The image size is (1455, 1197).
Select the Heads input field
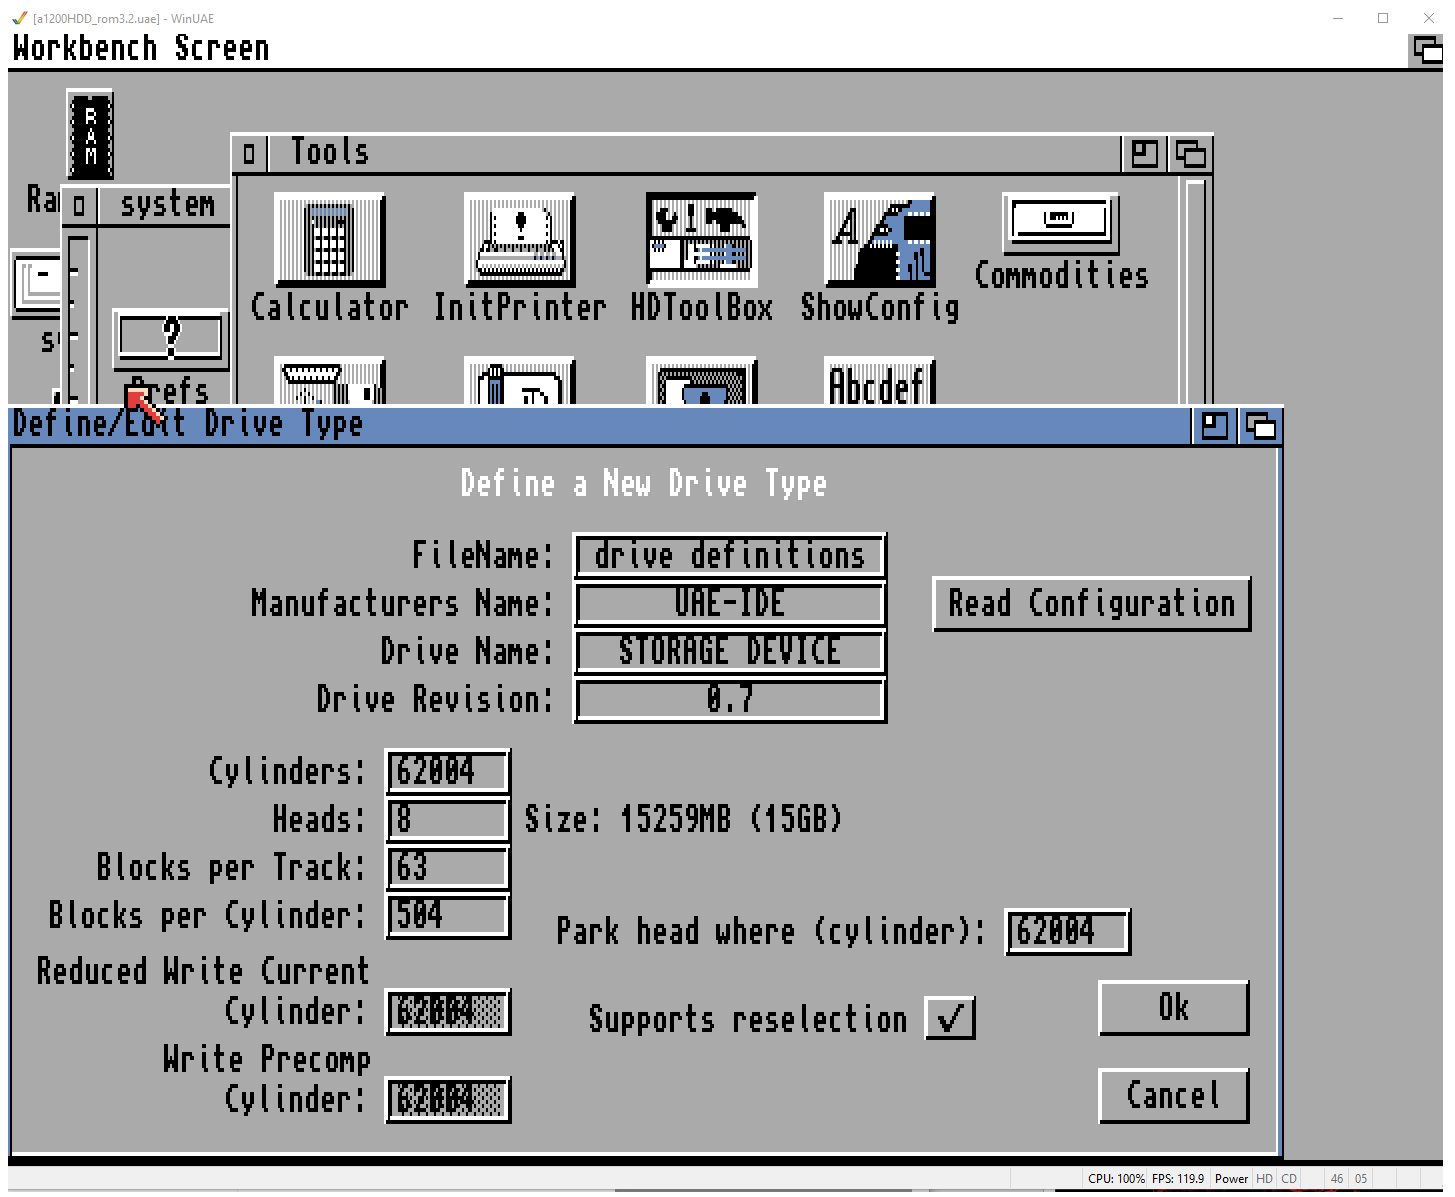(x=448, y=820)
